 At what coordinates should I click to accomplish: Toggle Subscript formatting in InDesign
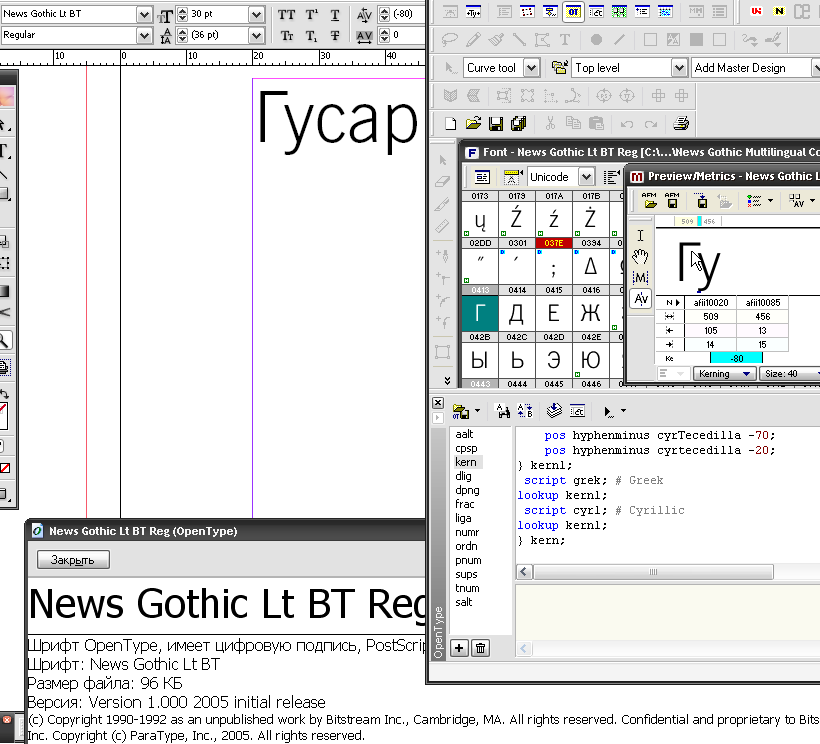(312, 36)
